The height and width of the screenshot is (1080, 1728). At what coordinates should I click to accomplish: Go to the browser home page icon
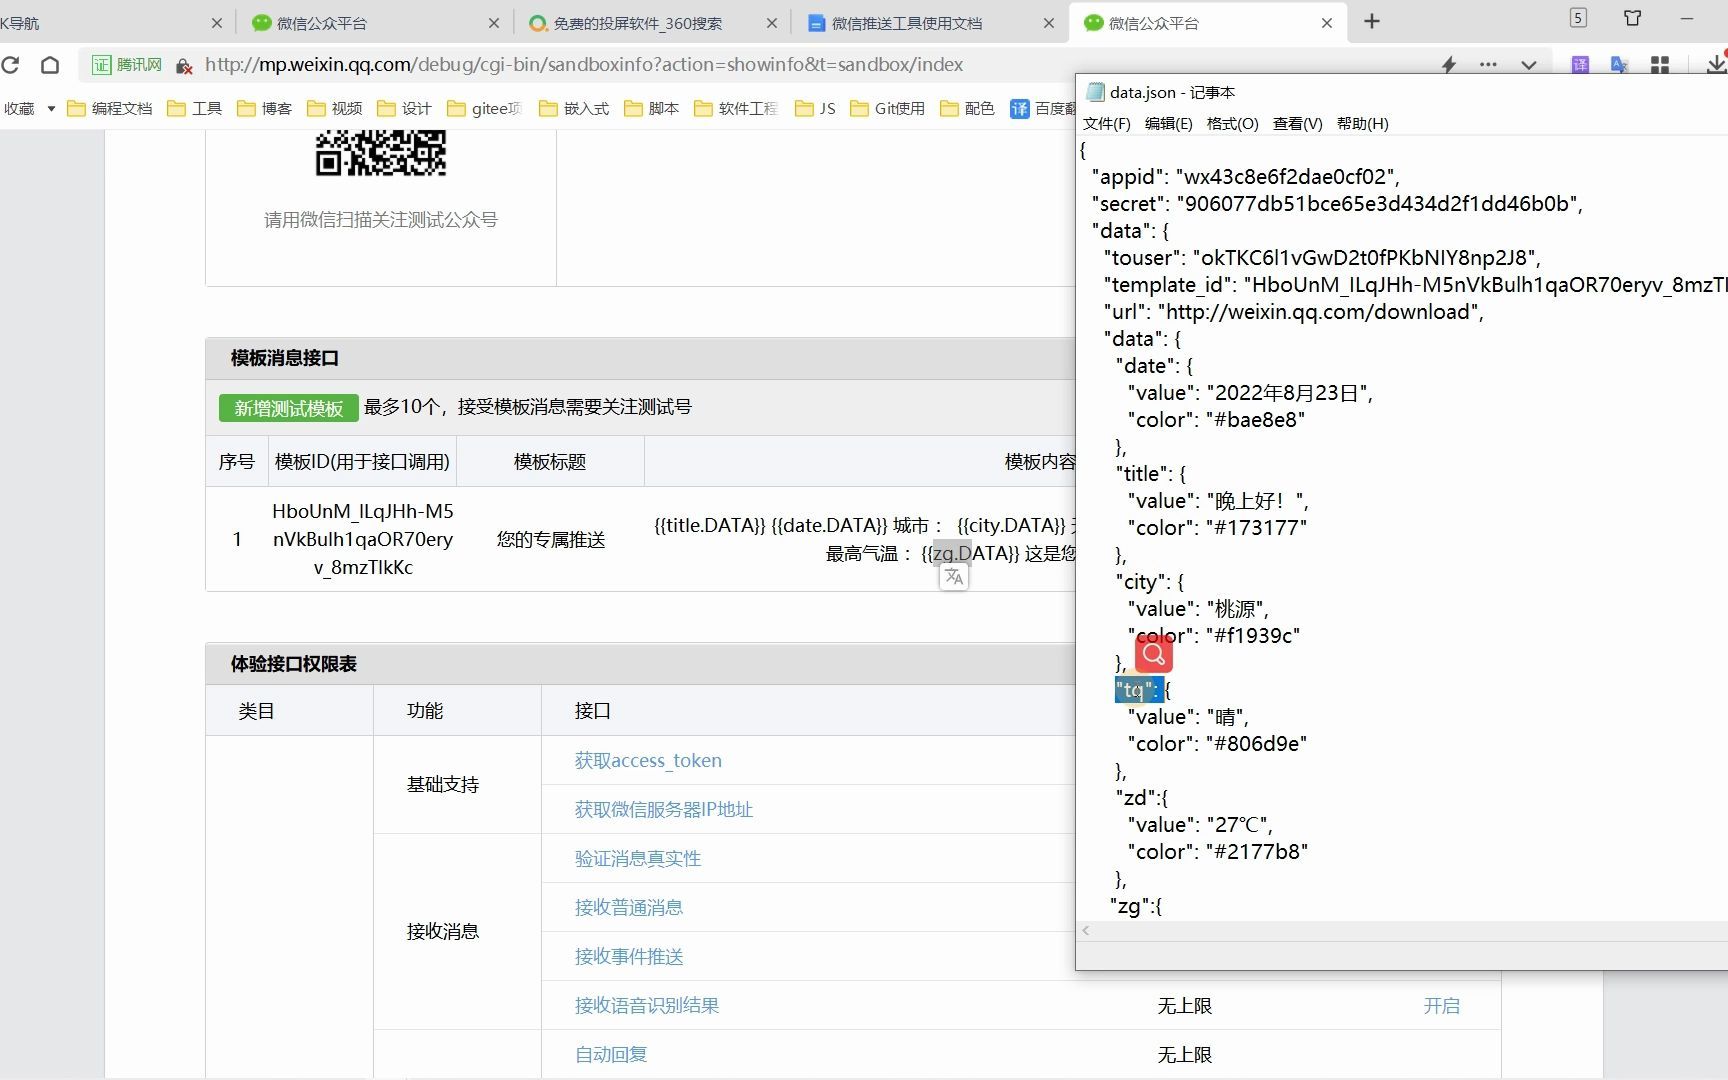point(50,65)
